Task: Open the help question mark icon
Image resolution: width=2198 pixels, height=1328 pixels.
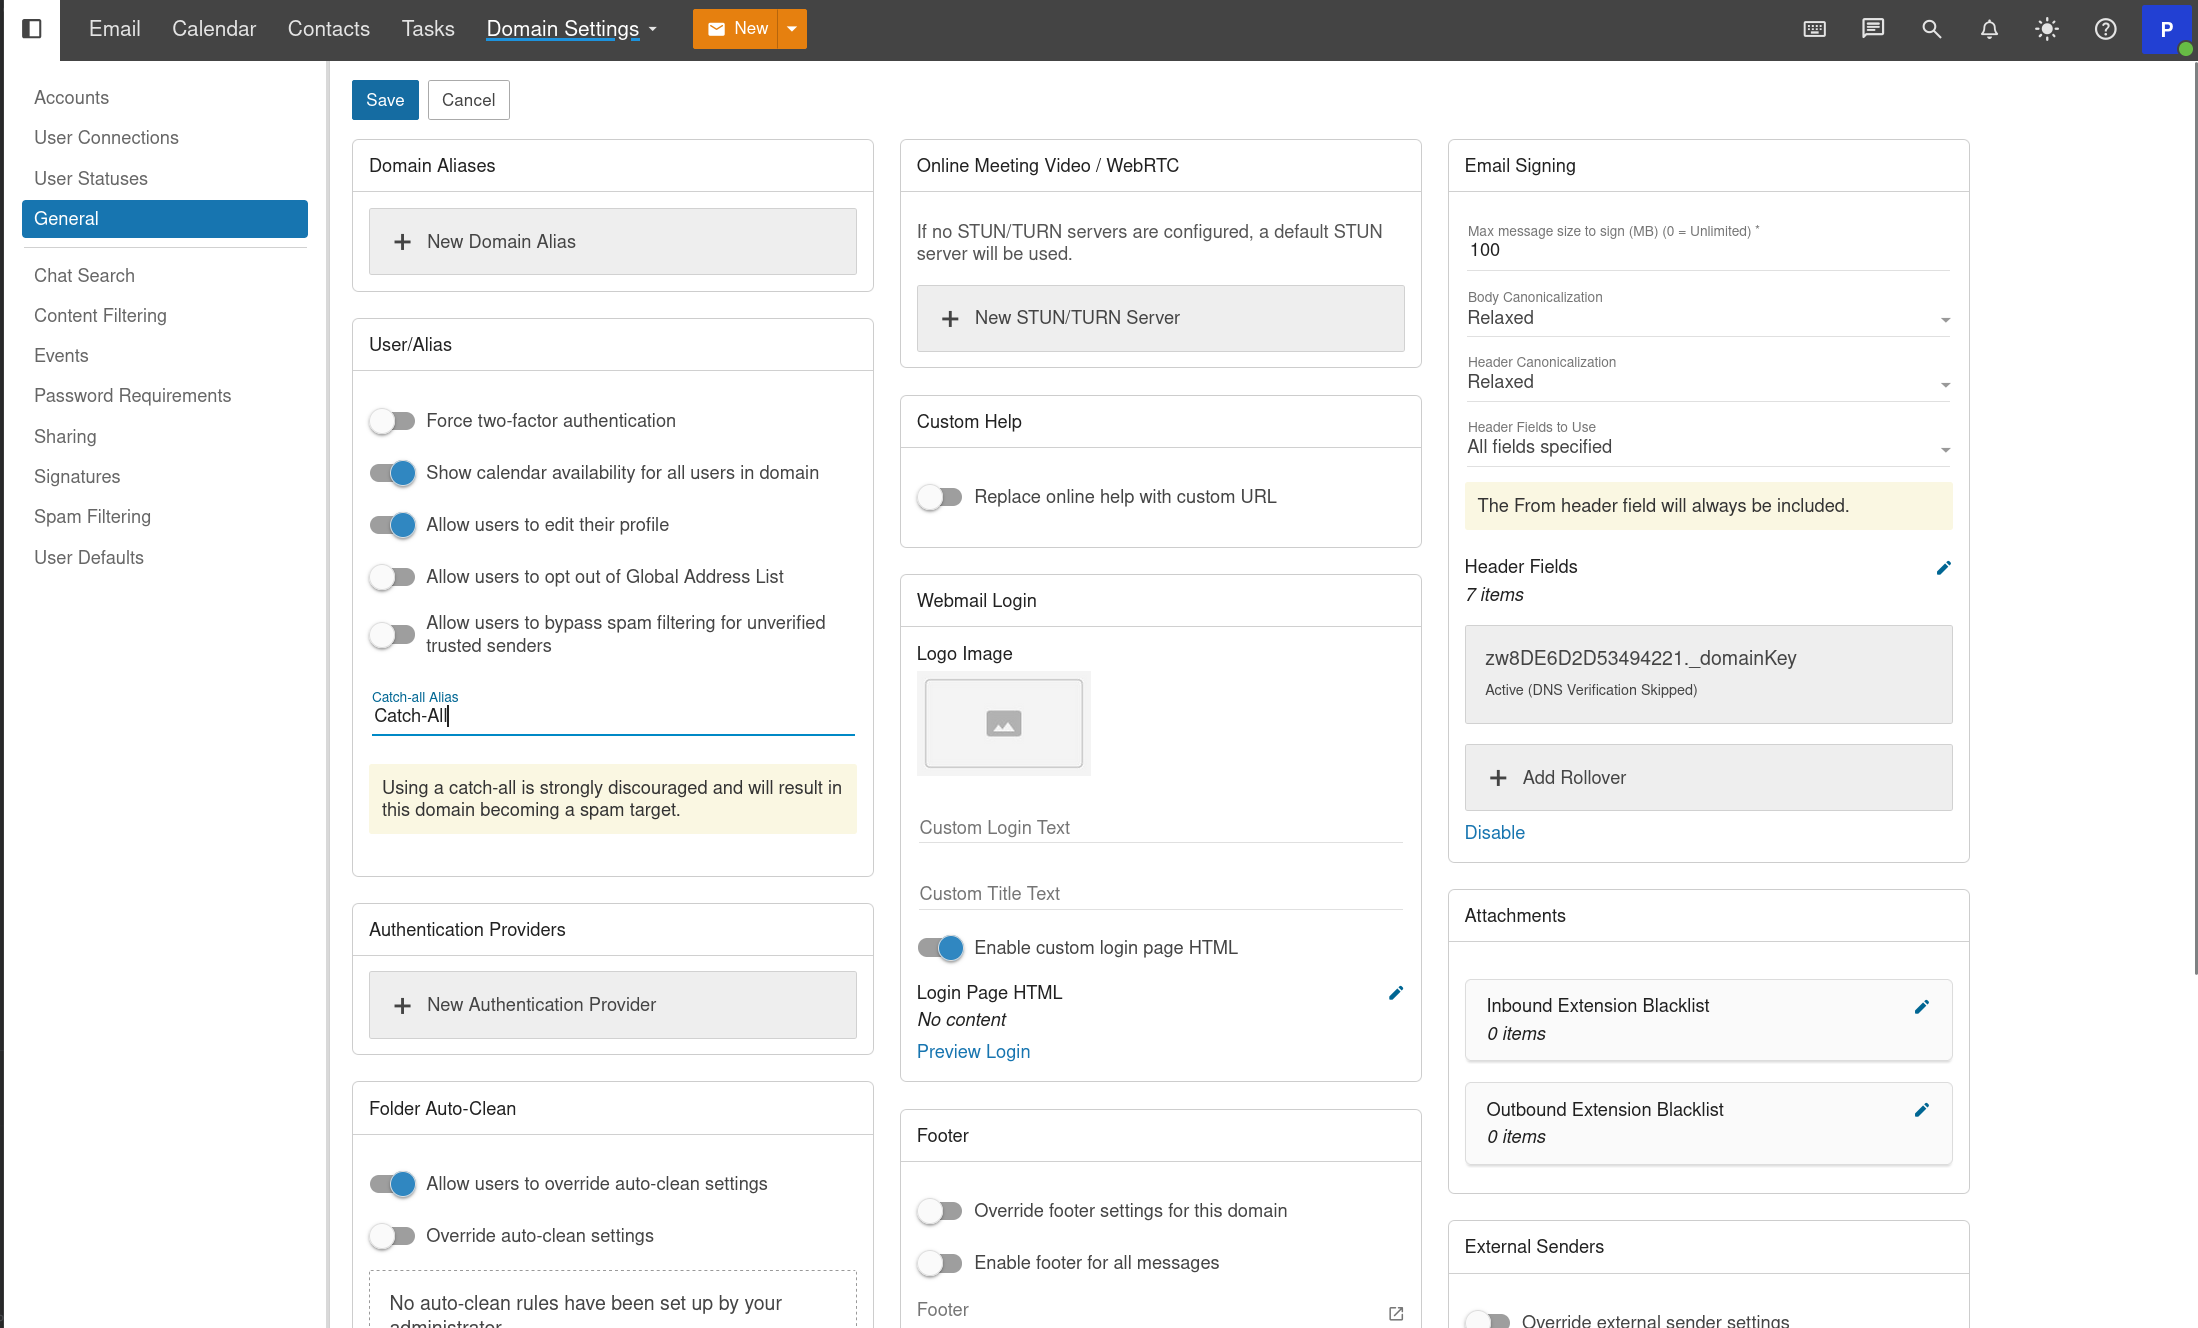Action: click(x=2105, y=29)
